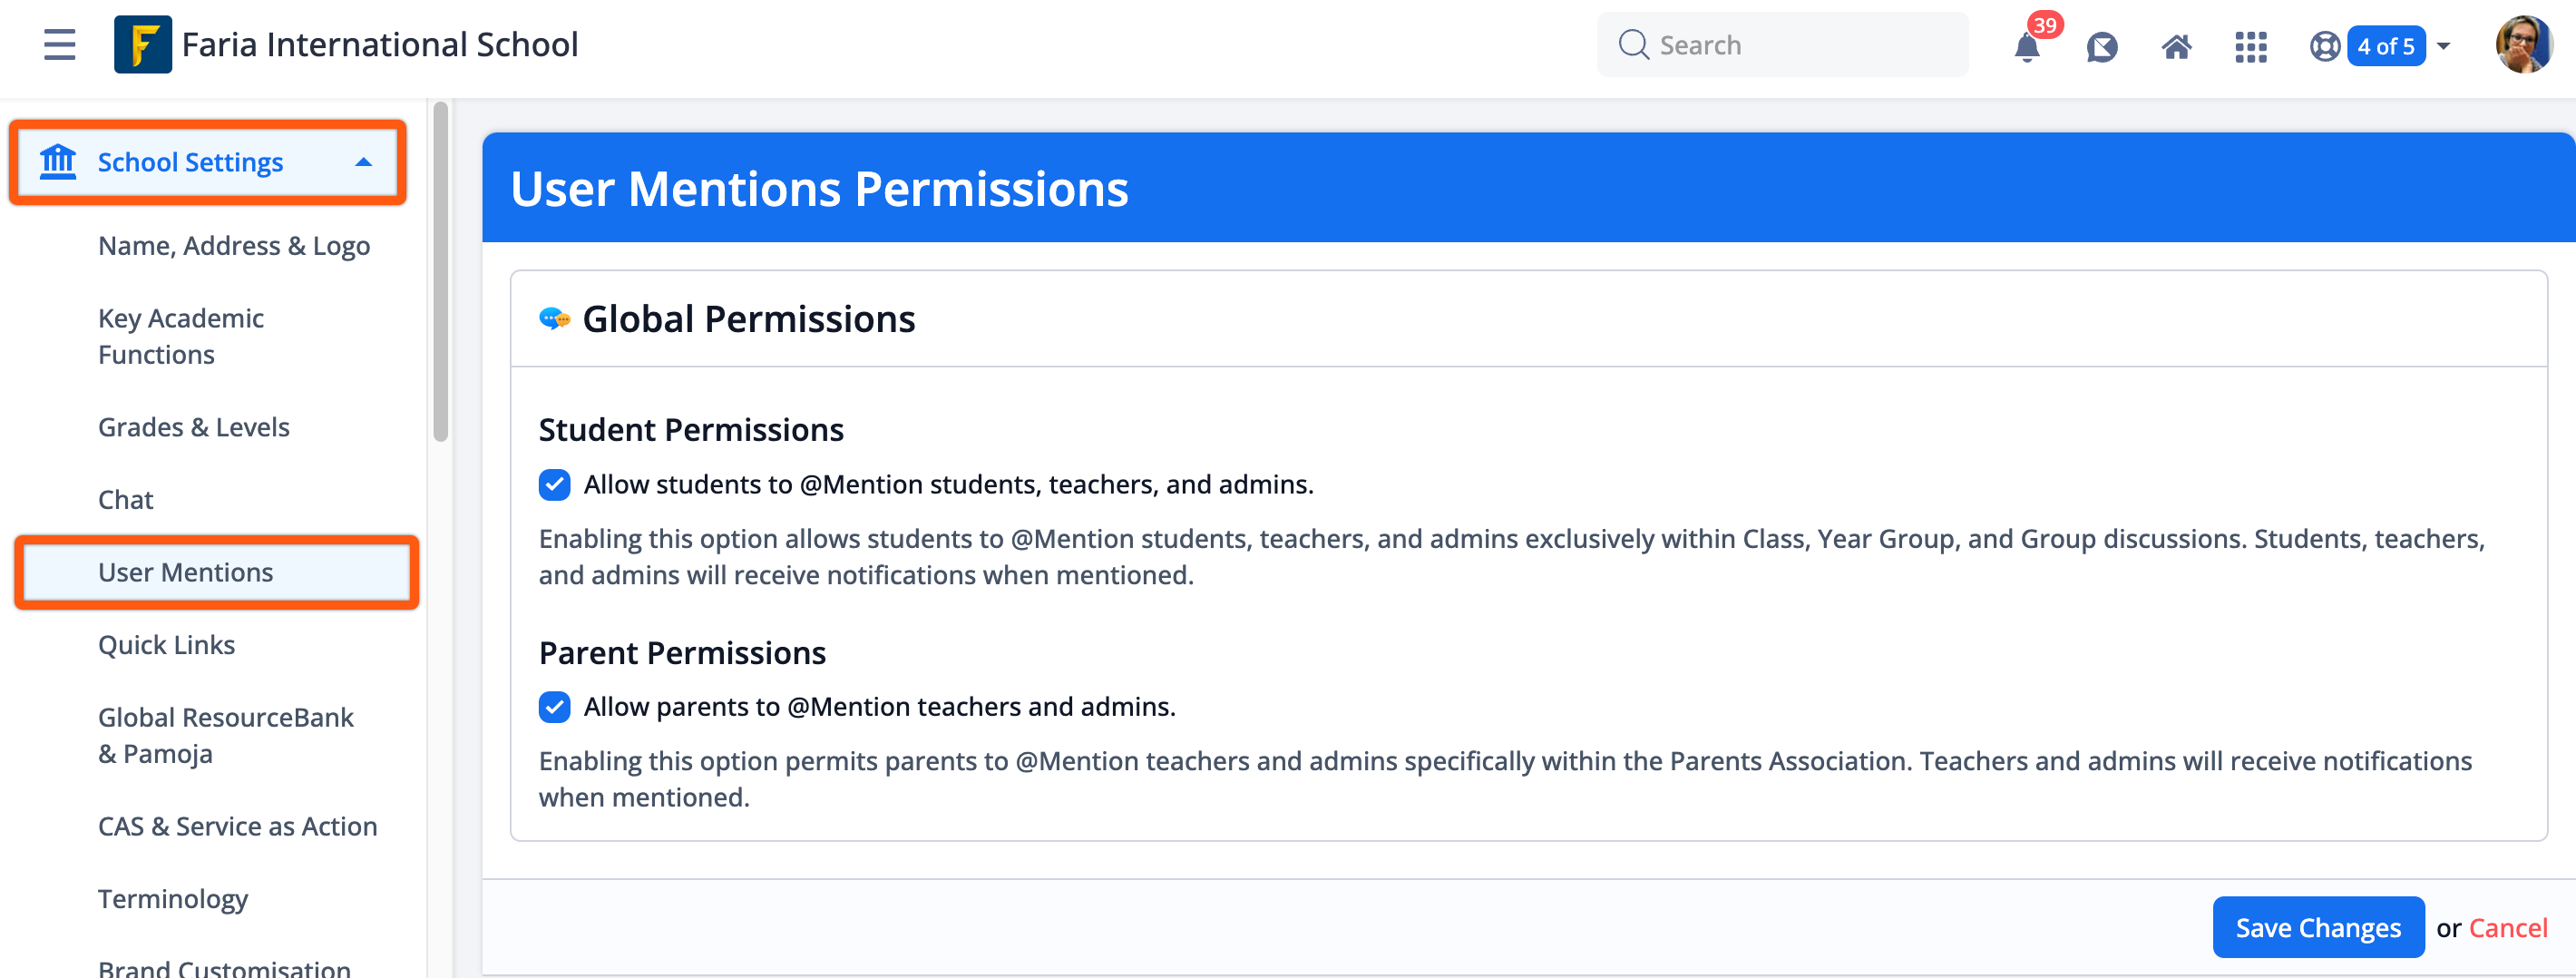Click the red Cancel link
The height and width of the screenshot is (978, 2576).
tap(2507, 928)
